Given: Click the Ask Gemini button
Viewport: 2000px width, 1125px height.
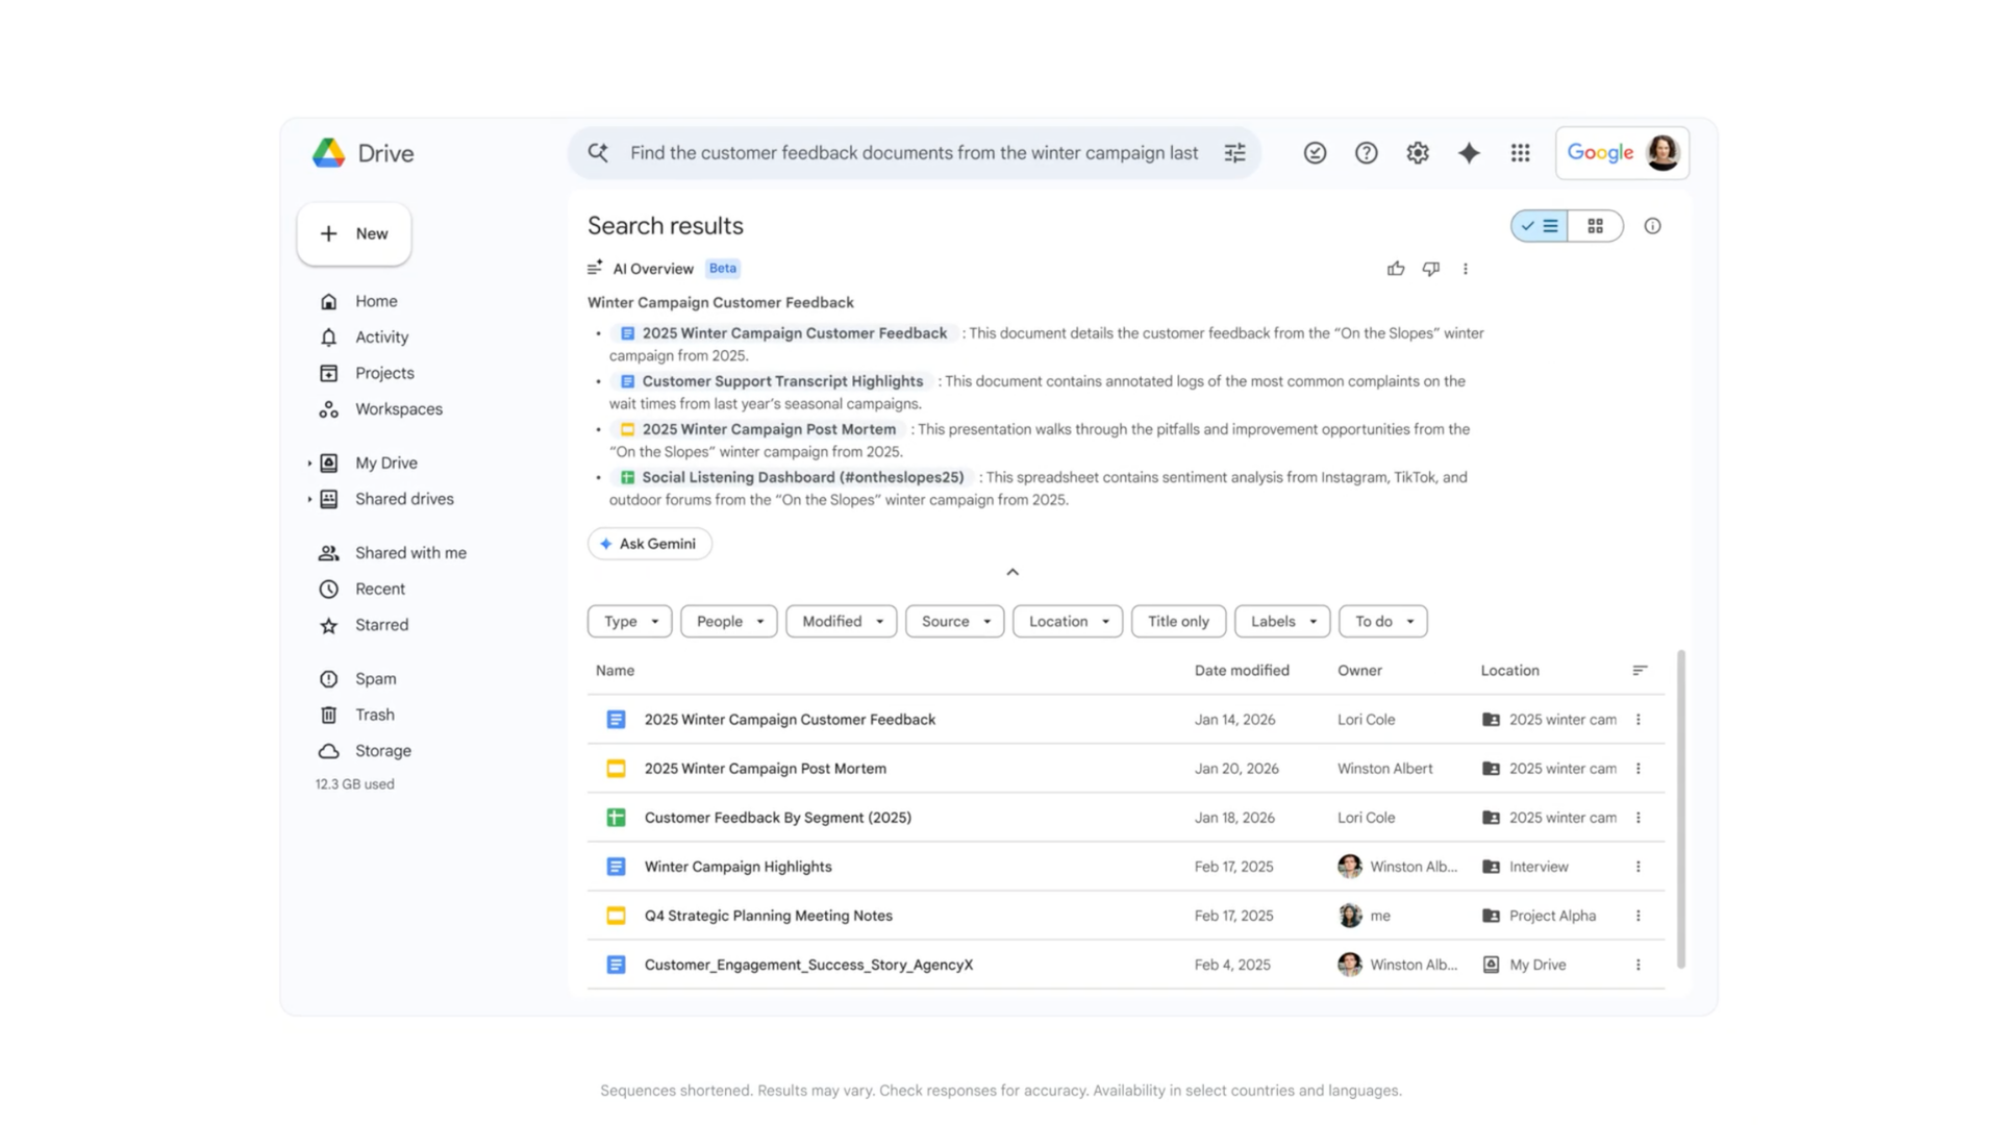Looking at the screenshot, I should [649, 543].
